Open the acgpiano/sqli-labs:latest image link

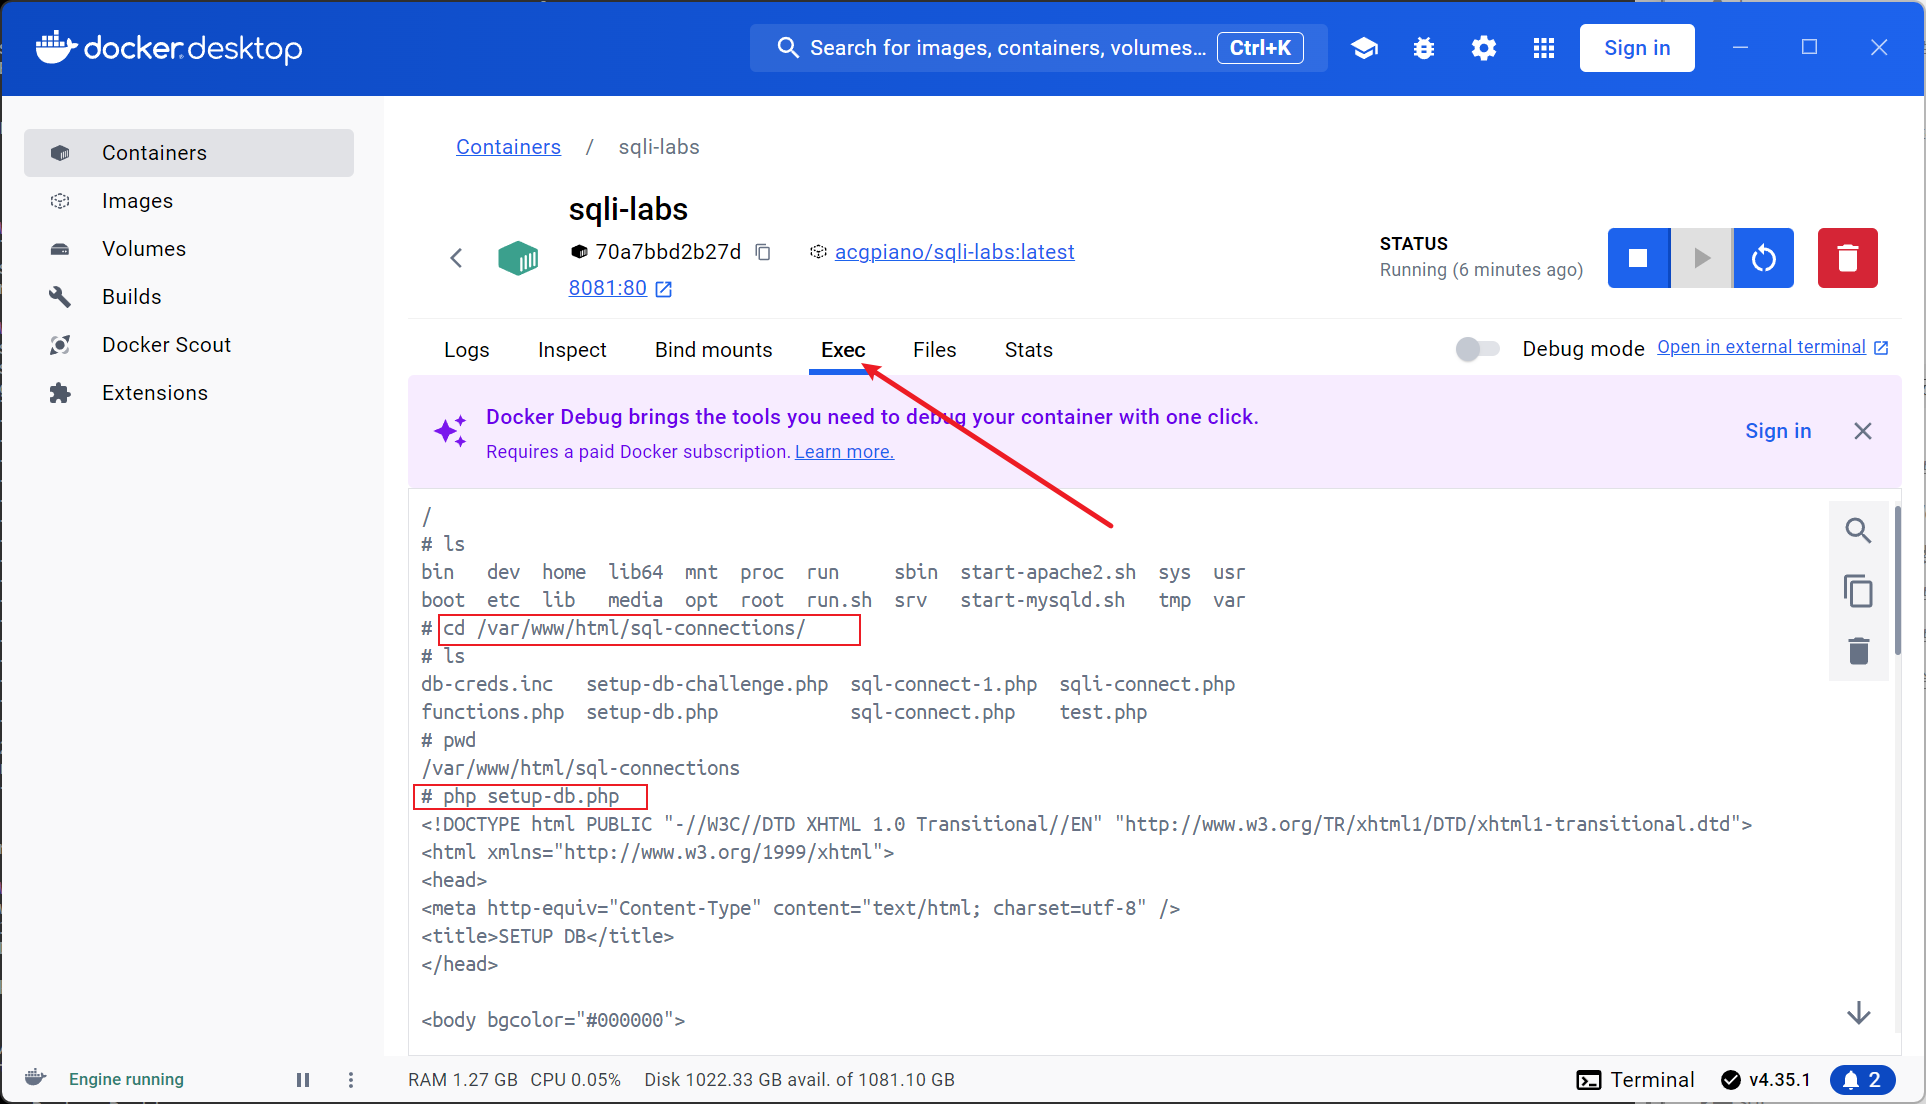[x=954, y=252]
